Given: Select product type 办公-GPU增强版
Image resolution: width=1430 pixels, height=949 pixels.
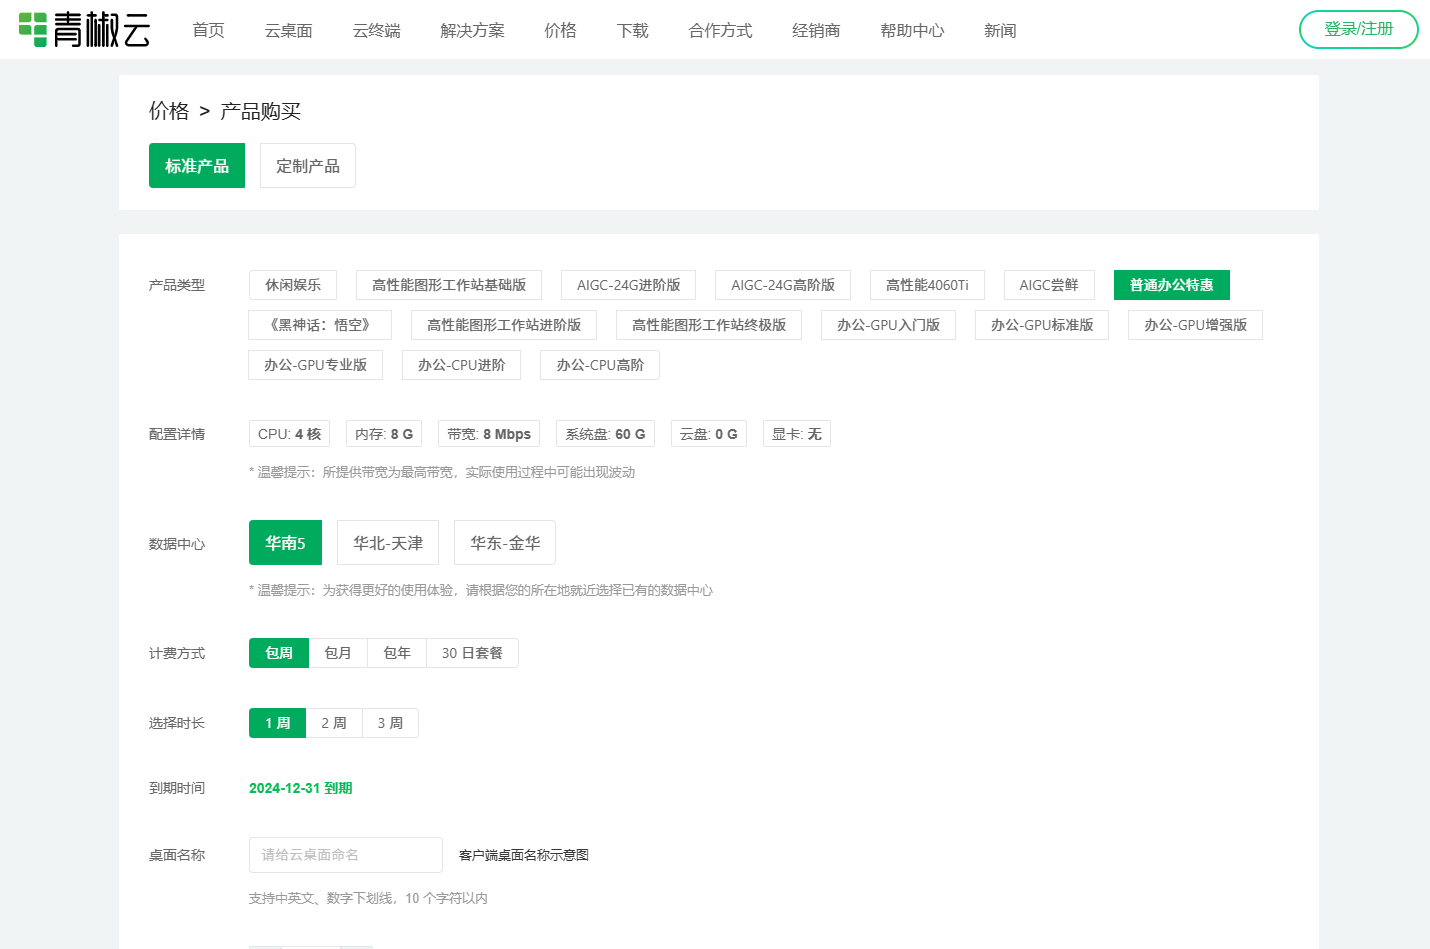Looking at the screenshot, I should 1195,325.
